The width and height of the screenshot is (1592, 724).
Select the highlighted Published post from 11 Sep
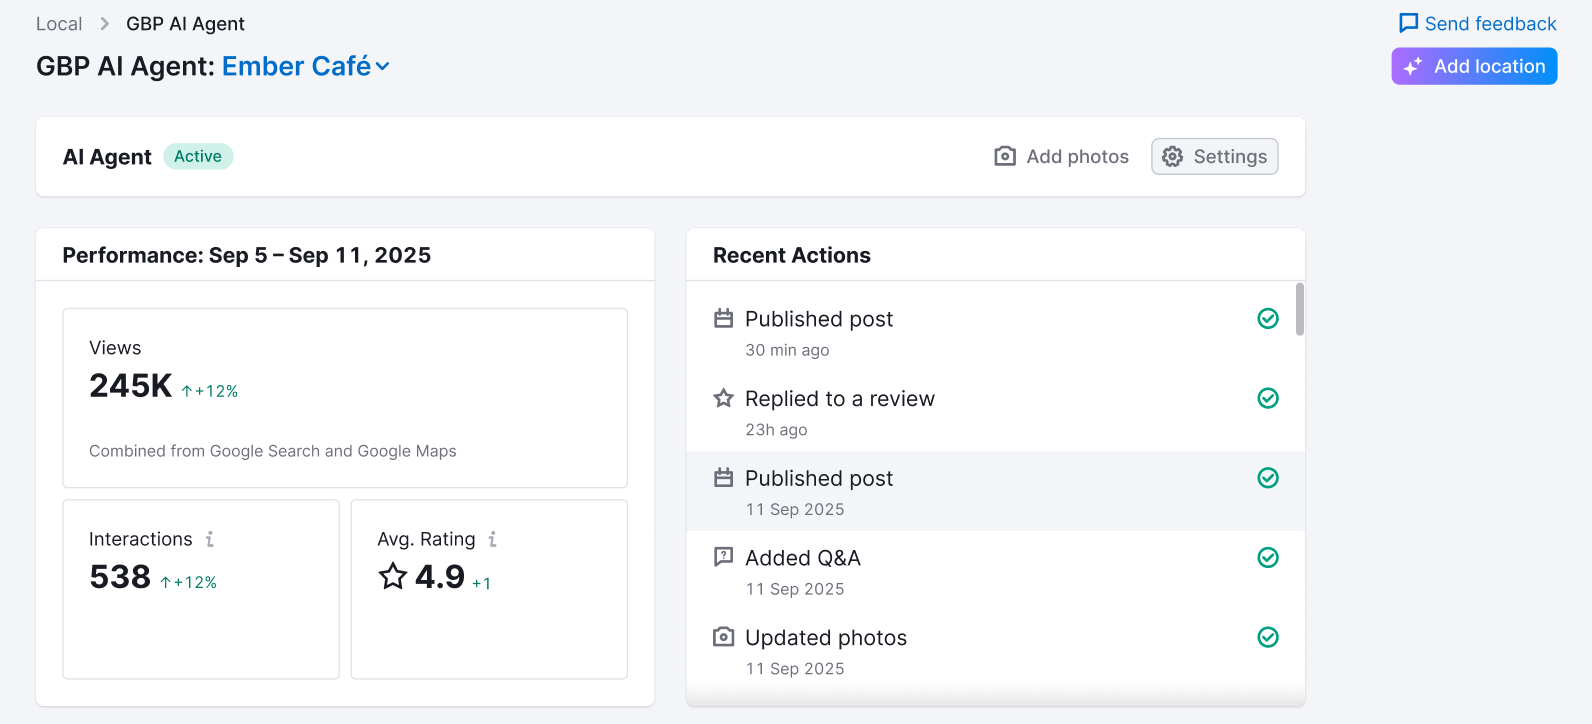pyautogui.click(x=818, y=479)
